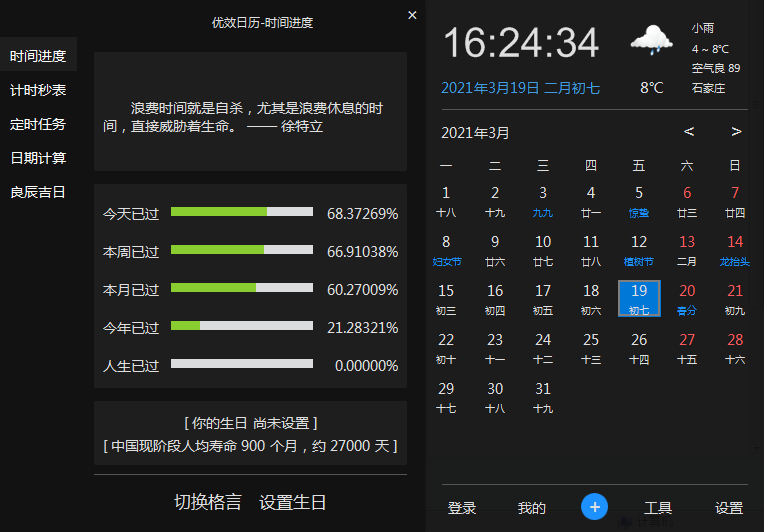Click the 设置生日 button

click(292, 502)
